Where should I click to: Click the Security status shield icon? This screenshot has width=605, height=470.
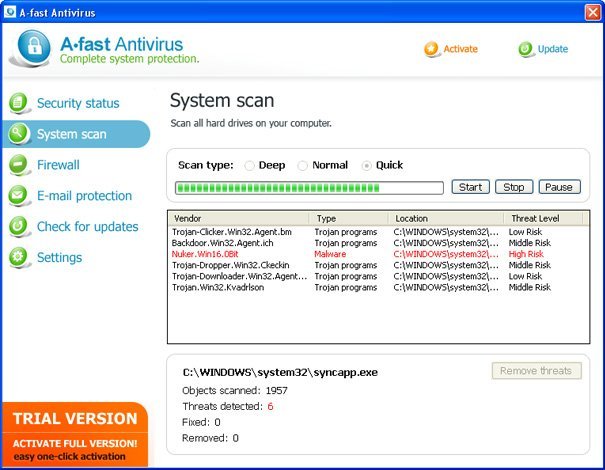tap(18, 103)
